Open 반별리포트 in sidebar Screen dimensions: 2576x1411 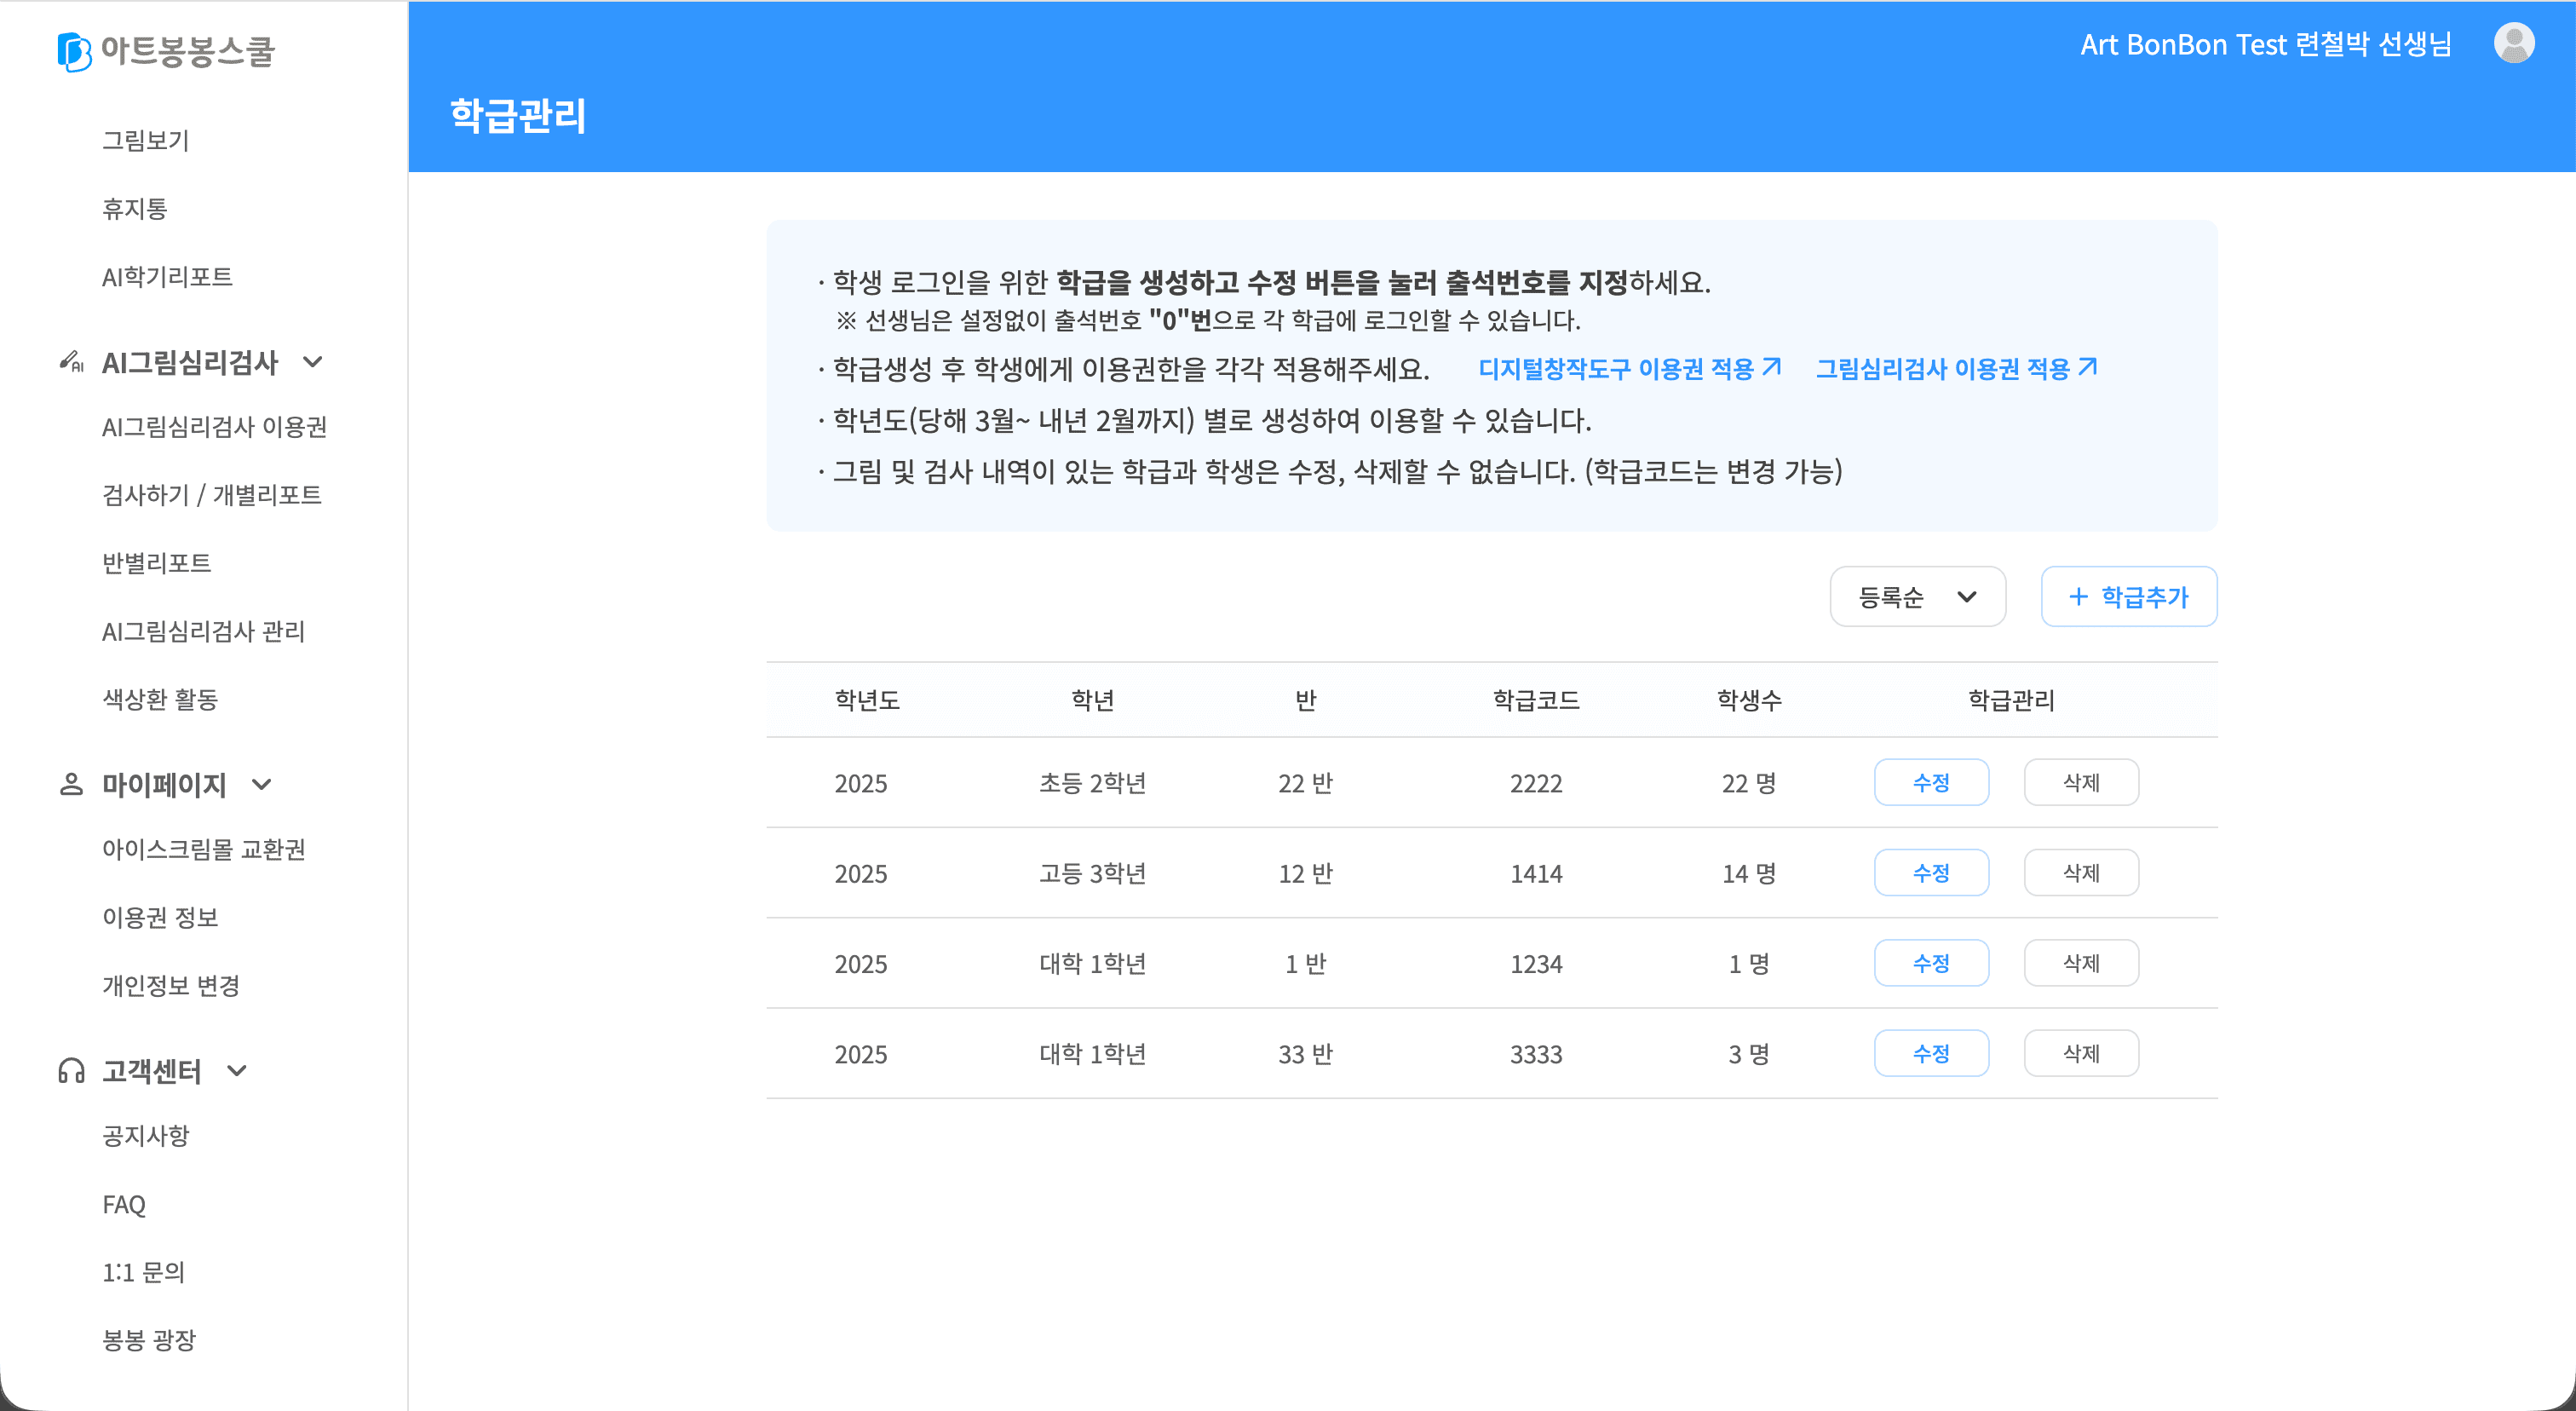coord(157,563)
